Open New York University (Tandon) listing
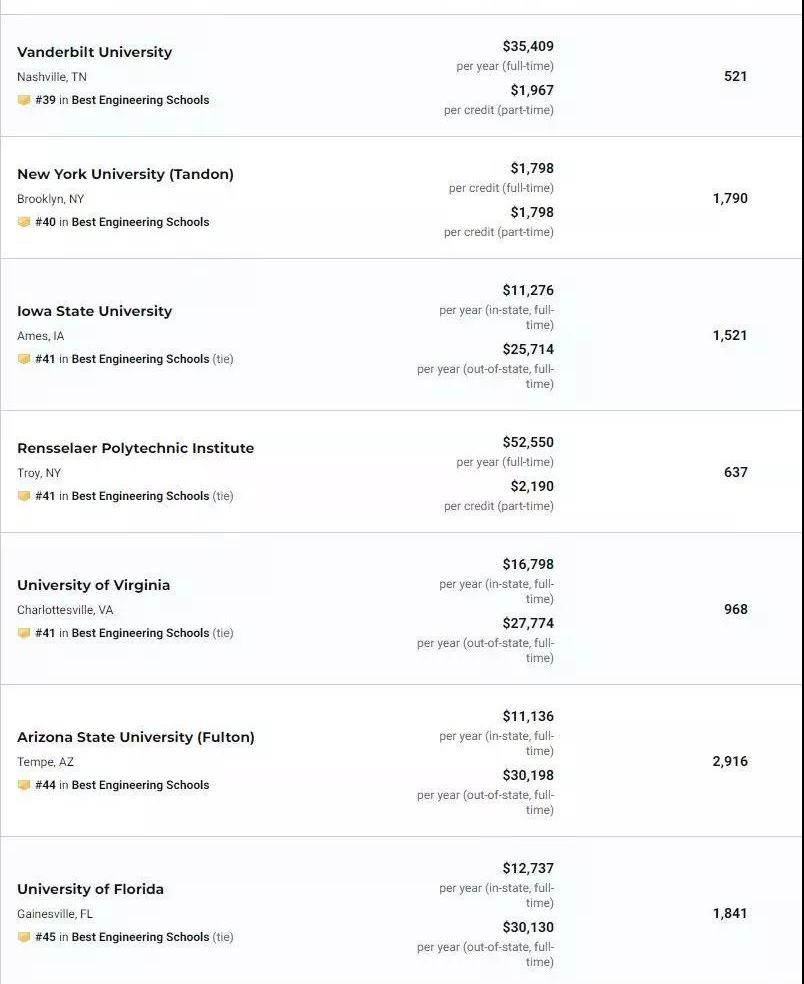804x984 pixels. pos(125,174)
